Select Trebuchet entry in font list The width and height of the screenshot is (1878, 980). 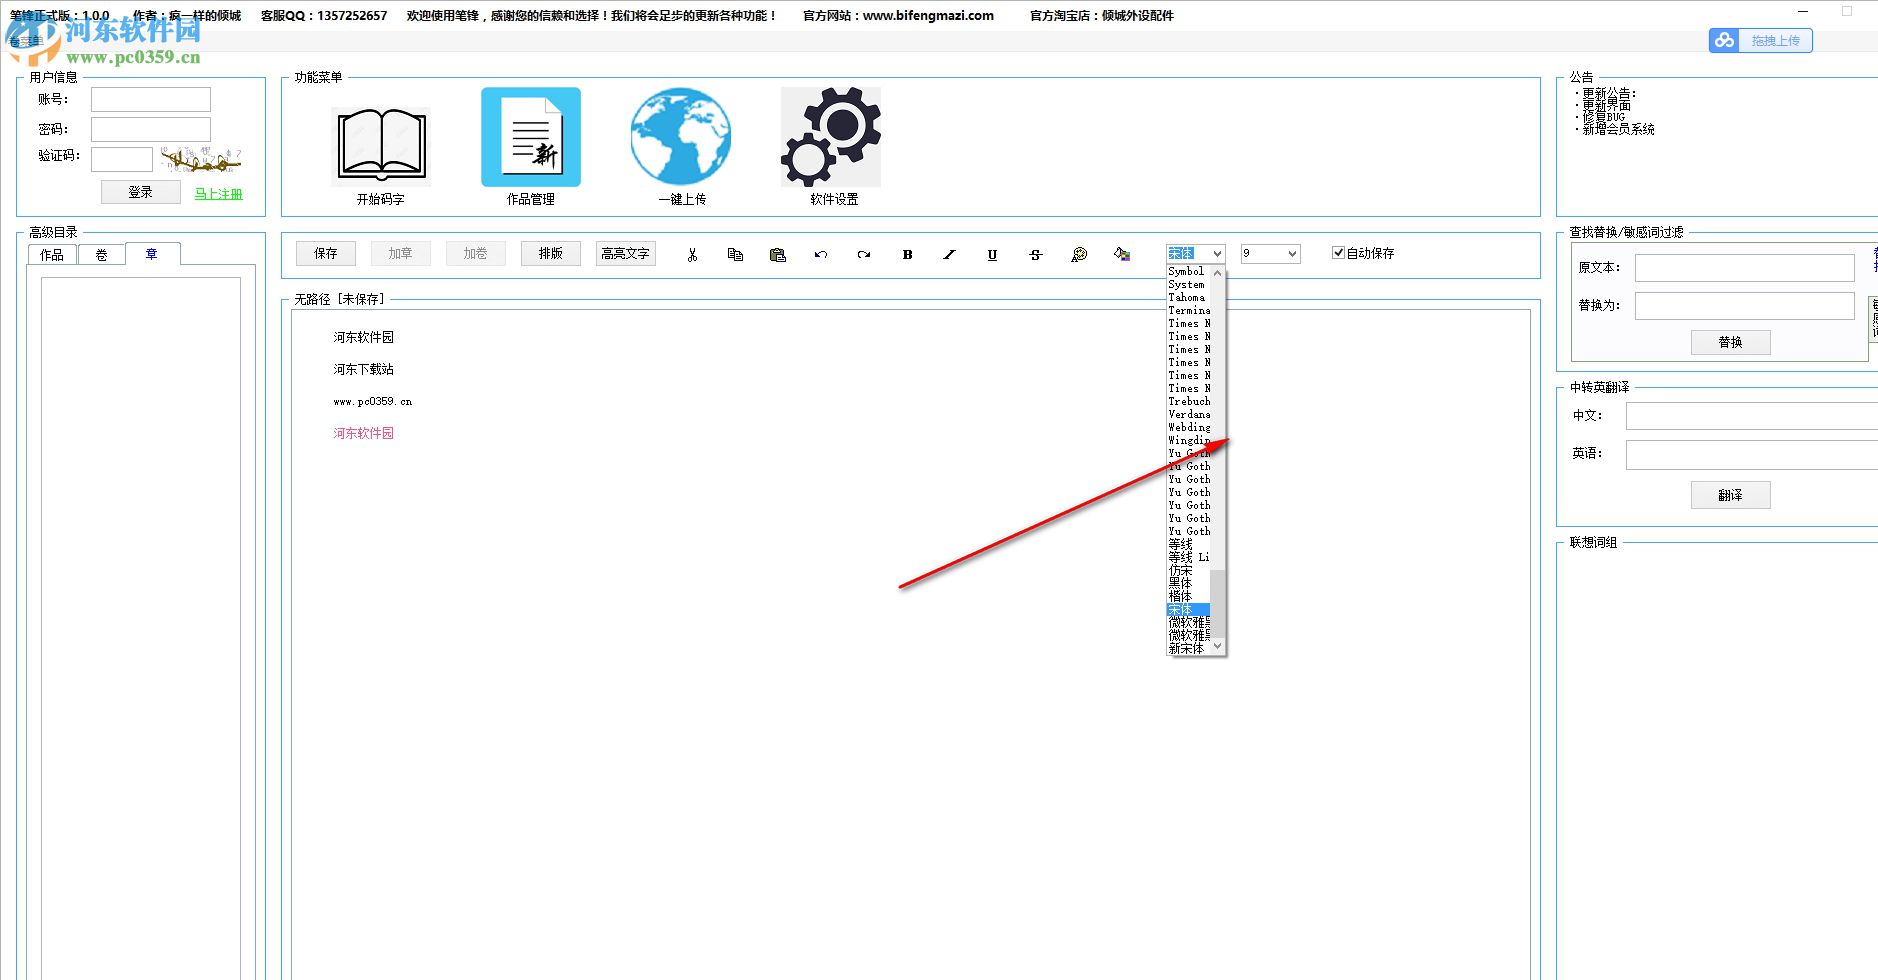tap(1189, 401)
